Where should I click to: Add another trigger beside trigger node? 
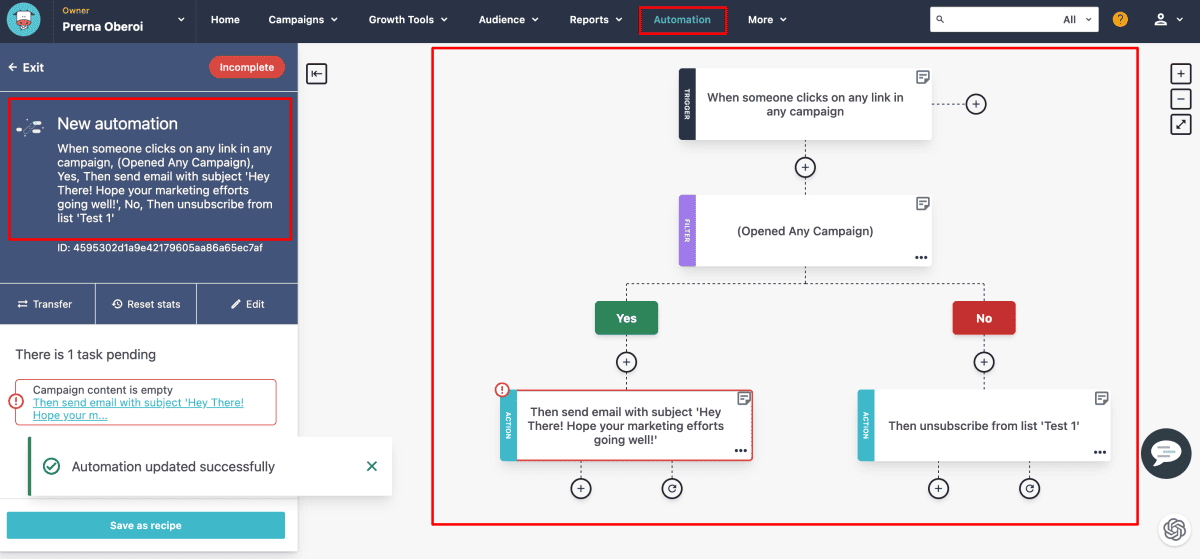976,104
